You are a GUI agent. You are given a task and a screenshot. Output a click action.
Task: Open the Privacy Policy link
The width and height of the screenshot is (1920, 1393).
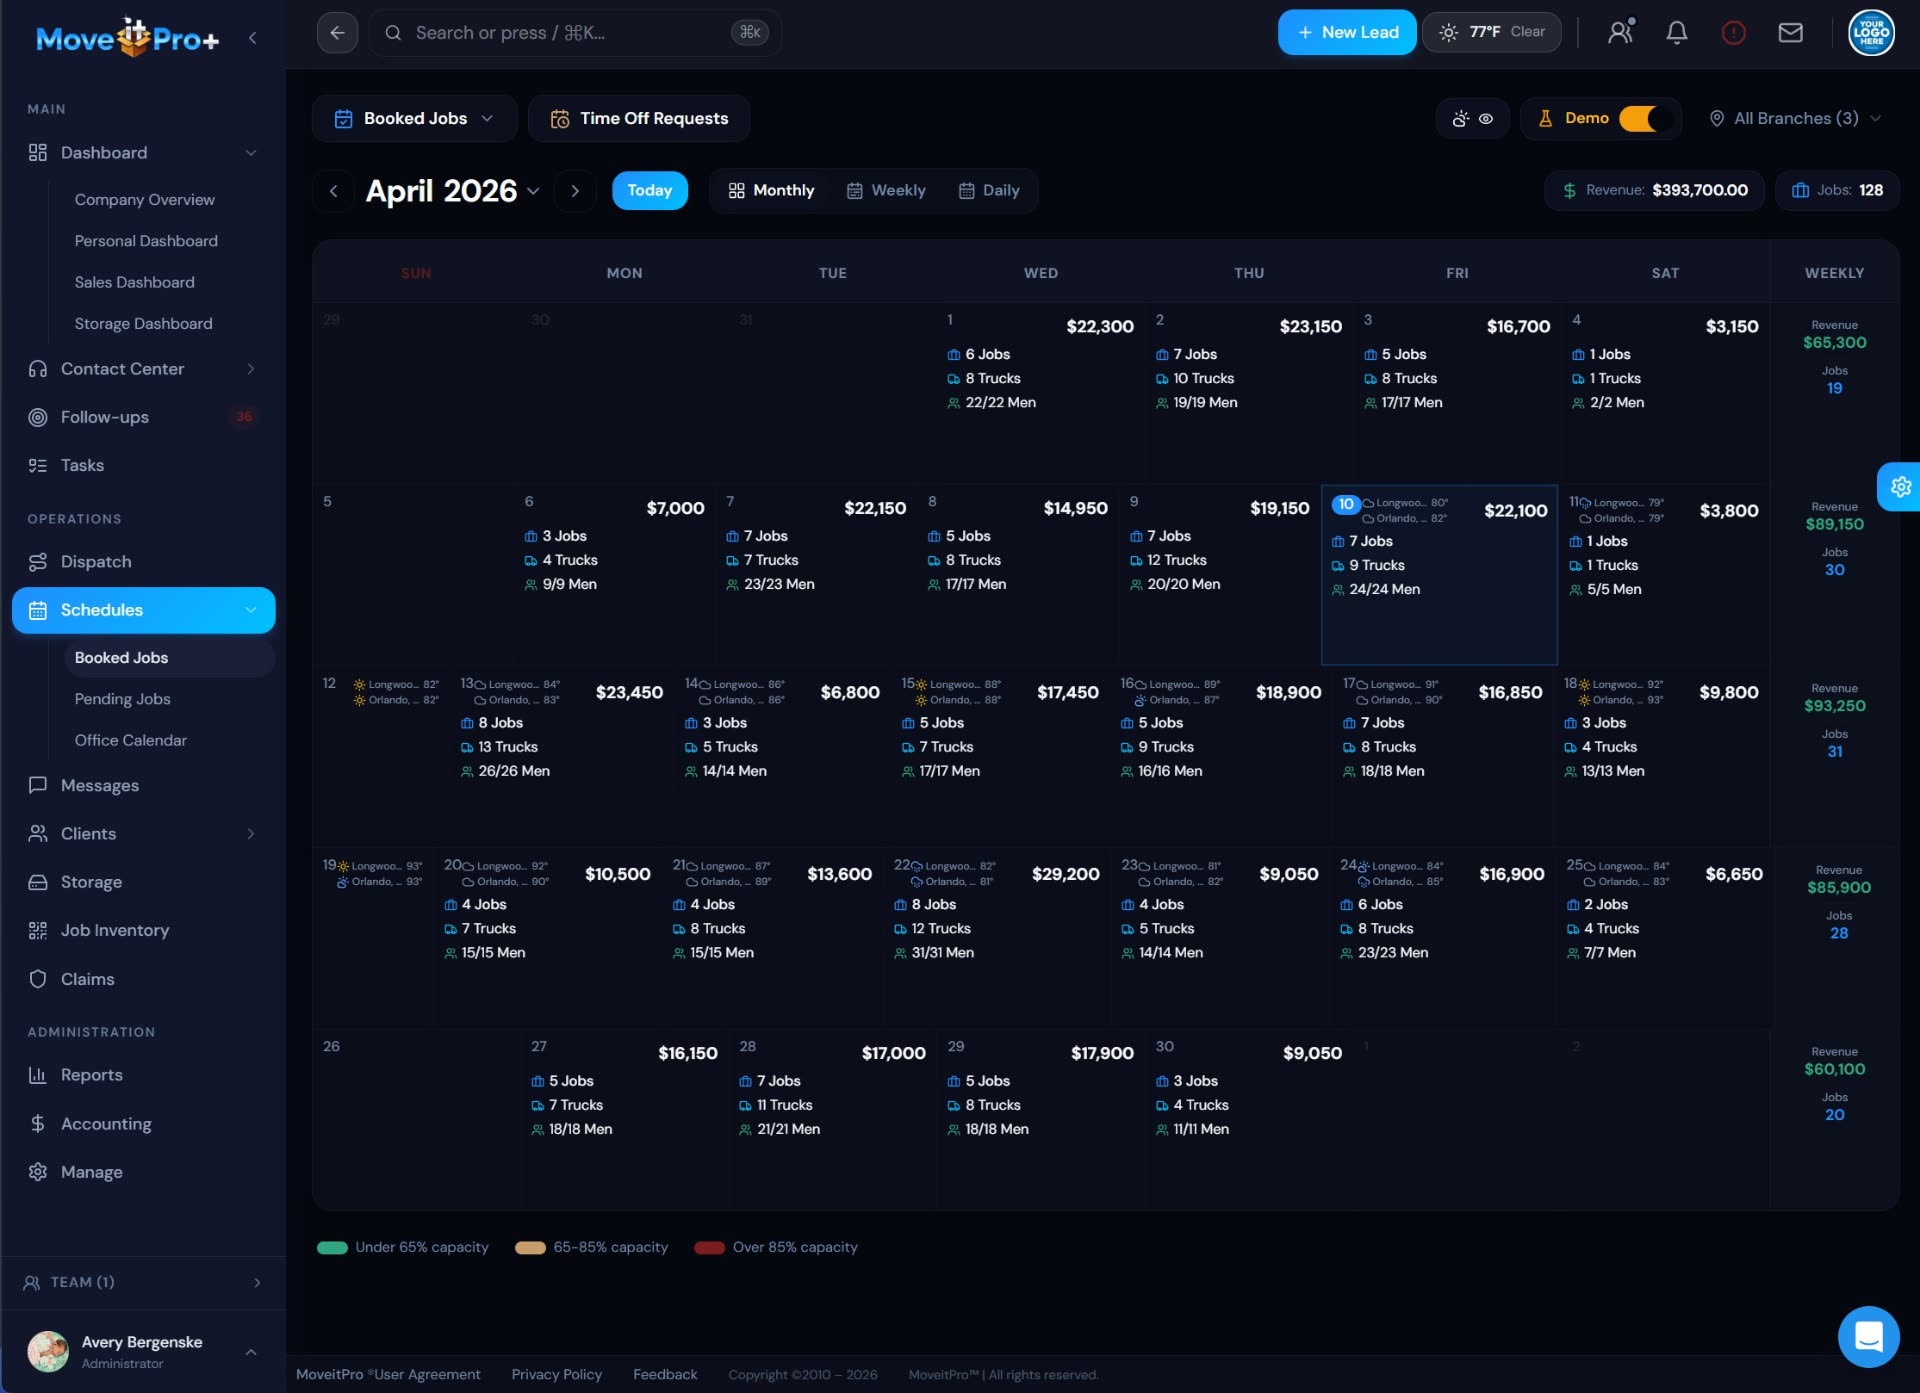point(557,1375)
